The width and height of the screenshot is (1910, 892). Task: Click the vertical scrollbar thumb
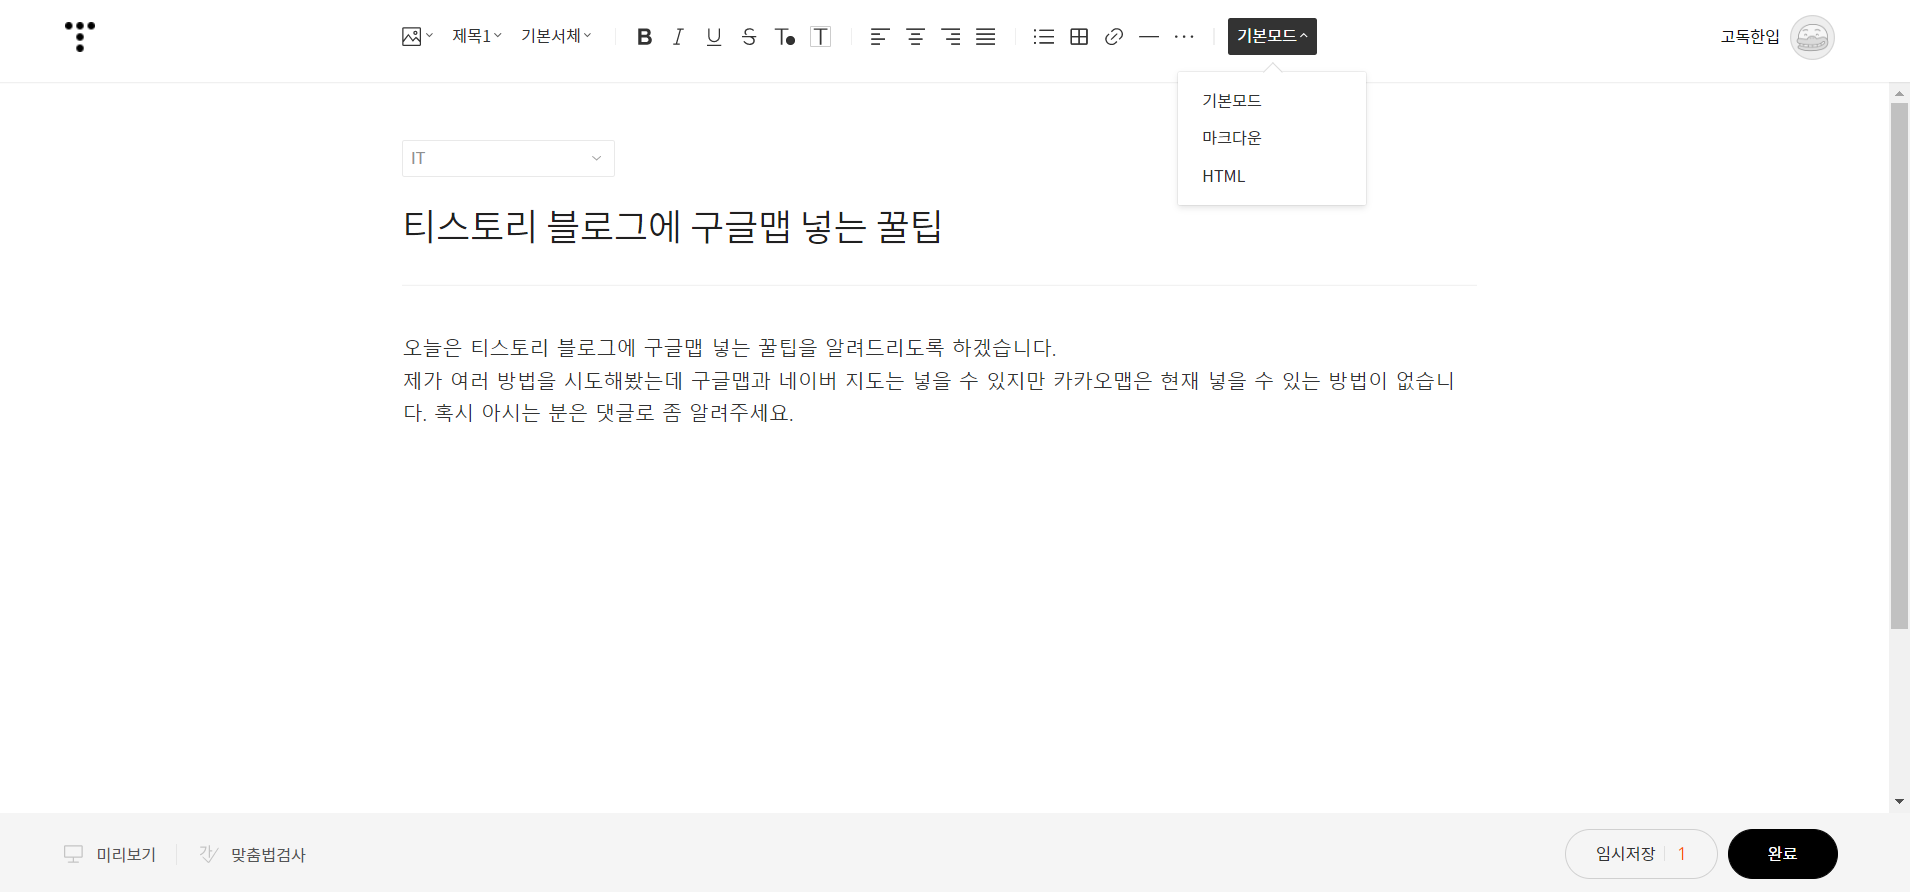tap(1899, 366)
